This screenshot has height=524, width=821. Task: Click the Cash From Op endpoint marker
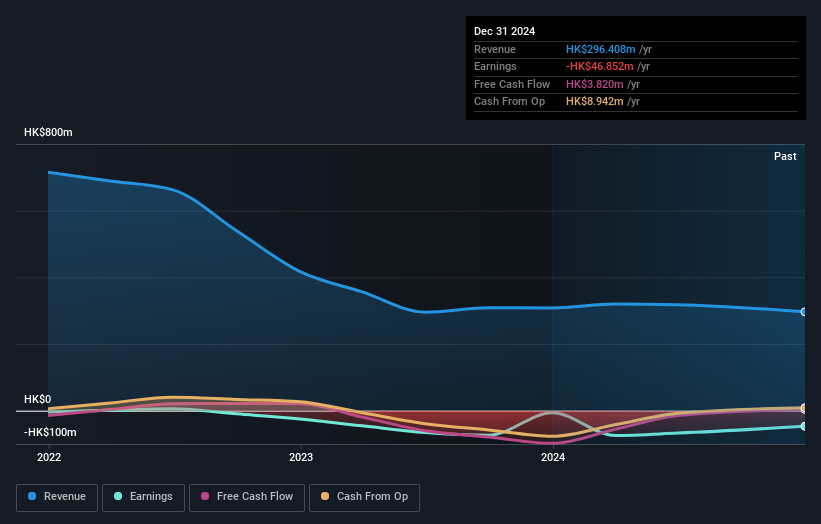pyautogui.click(x=804, y=408)
